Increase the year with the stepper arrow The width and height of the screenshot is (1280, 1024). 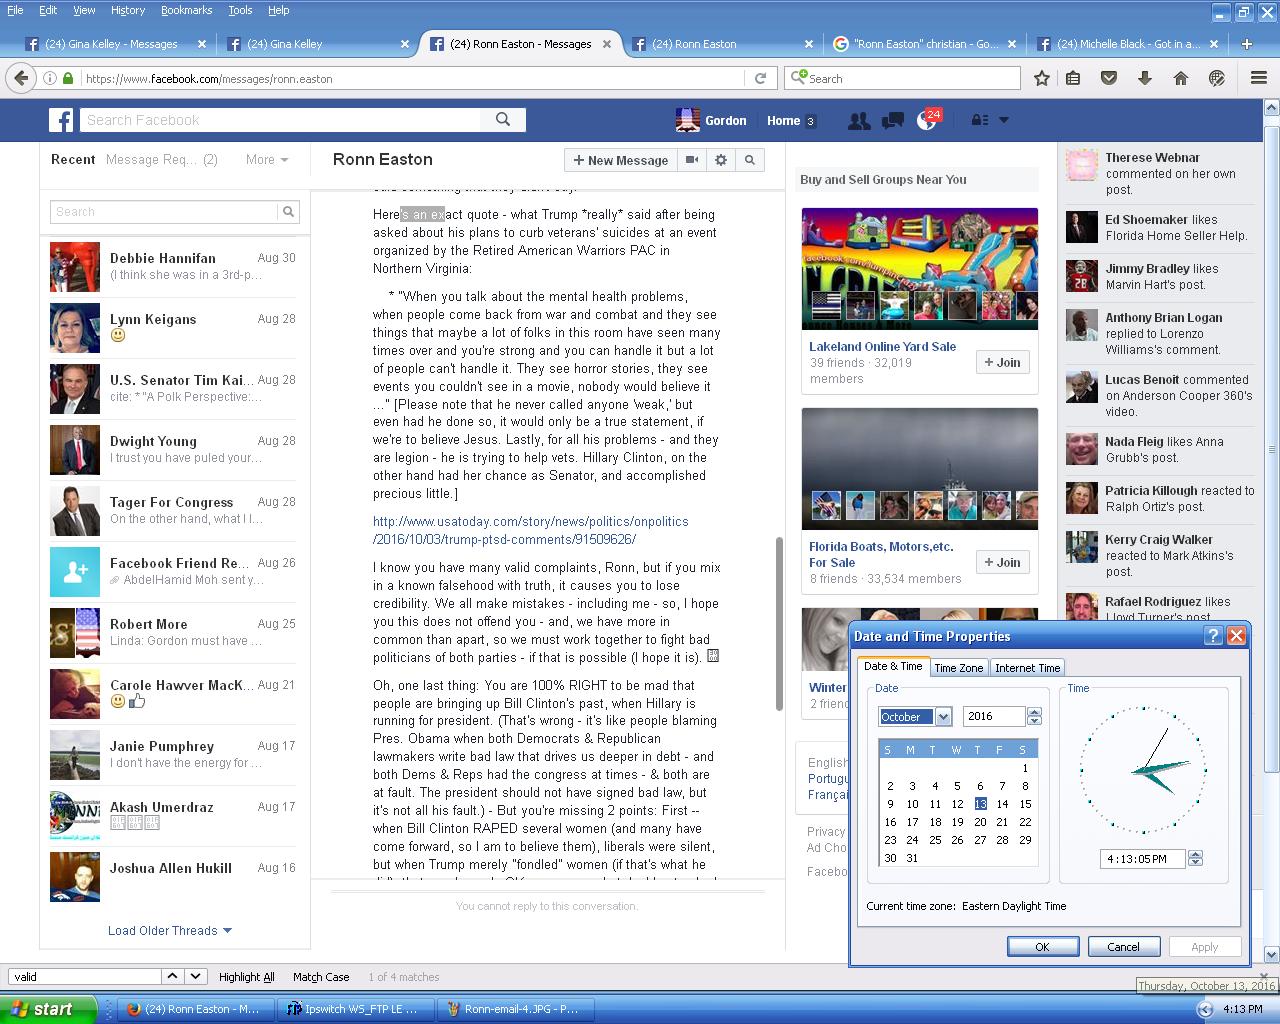1034,712
